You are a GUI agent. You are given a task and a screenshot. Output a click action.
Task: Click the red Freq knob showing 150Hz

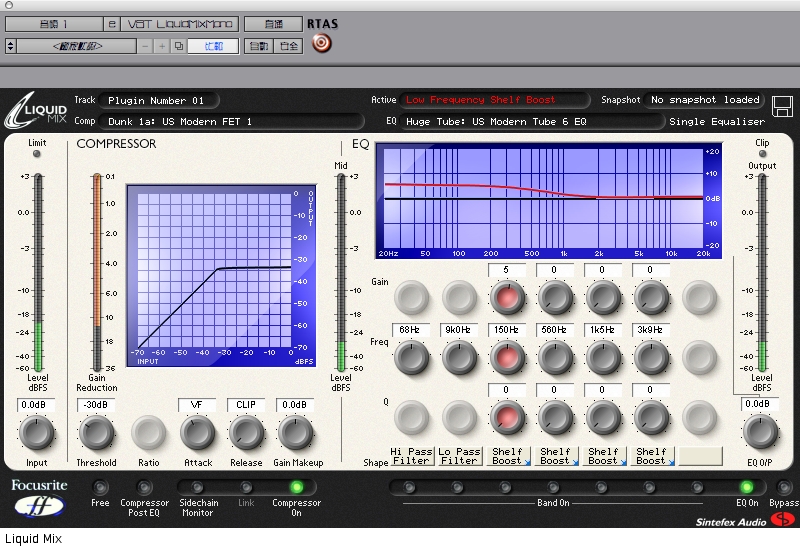pyautogui.click(x=507, y=357)
